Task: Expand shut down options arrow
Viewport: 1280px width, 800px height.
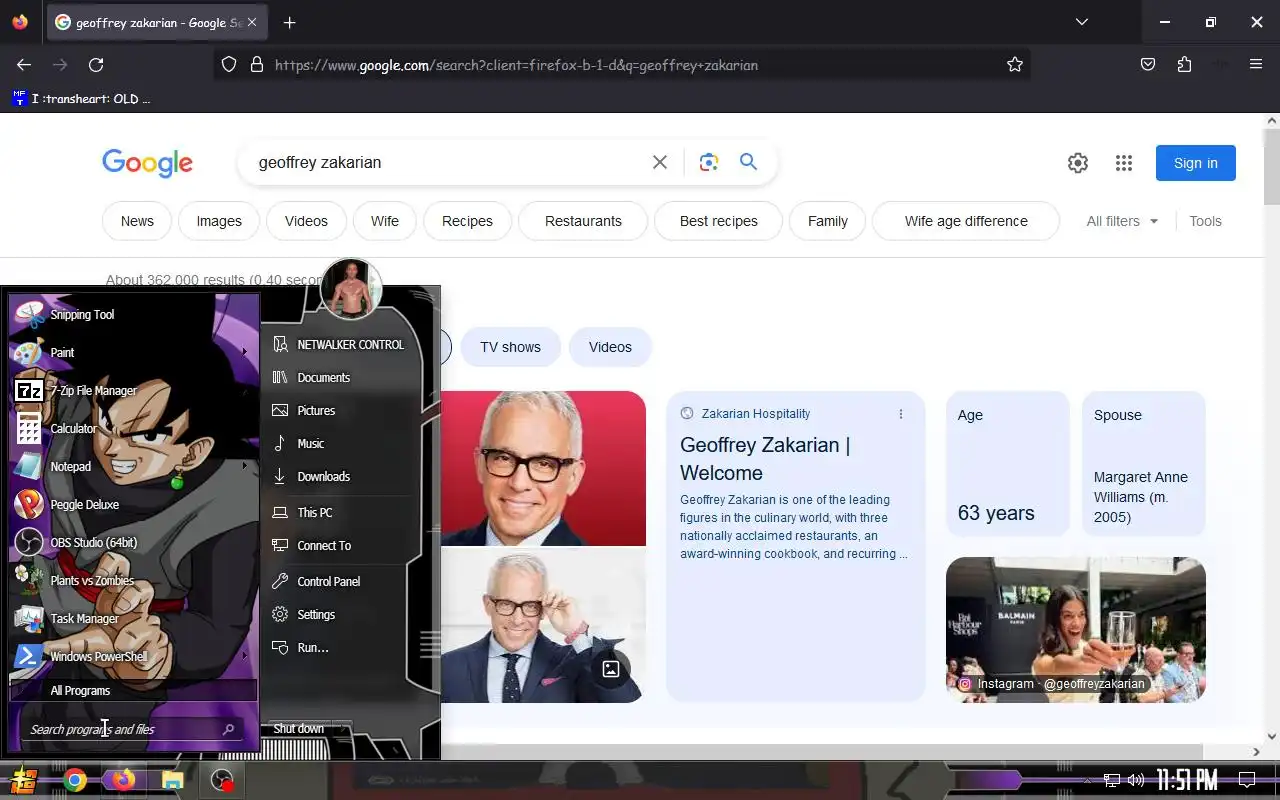Action: [x=342, y=728]
